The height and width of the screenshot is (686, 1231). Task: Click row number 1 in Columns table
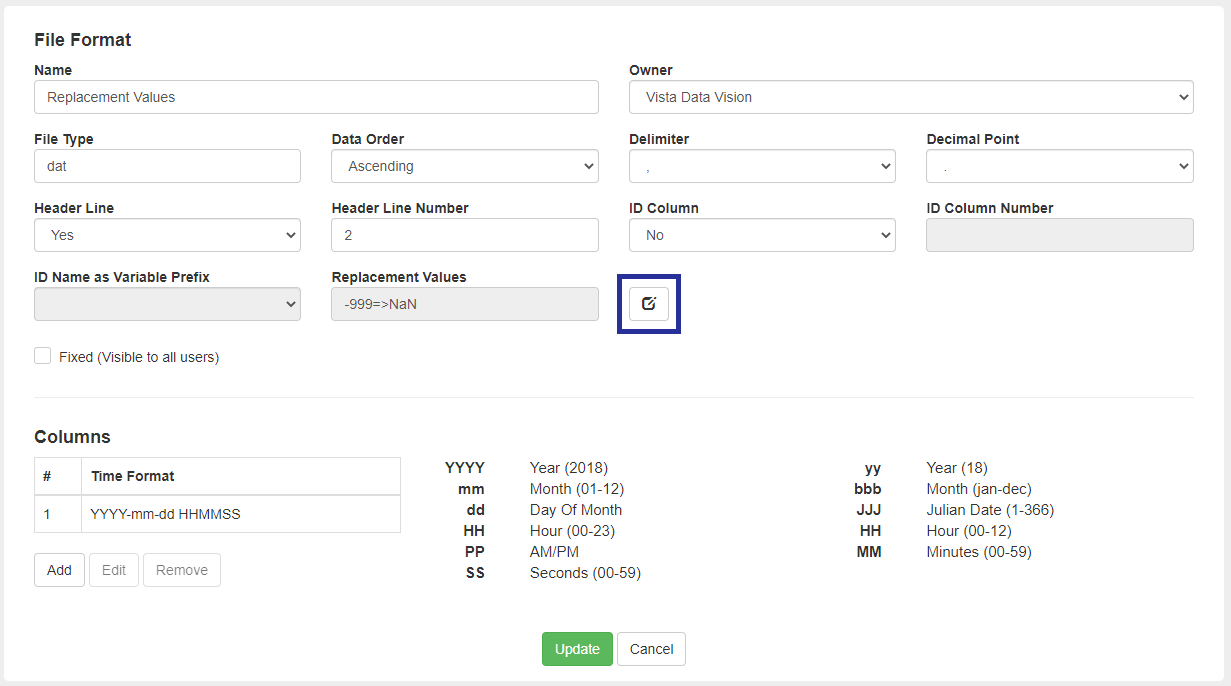tap(58, 514)
